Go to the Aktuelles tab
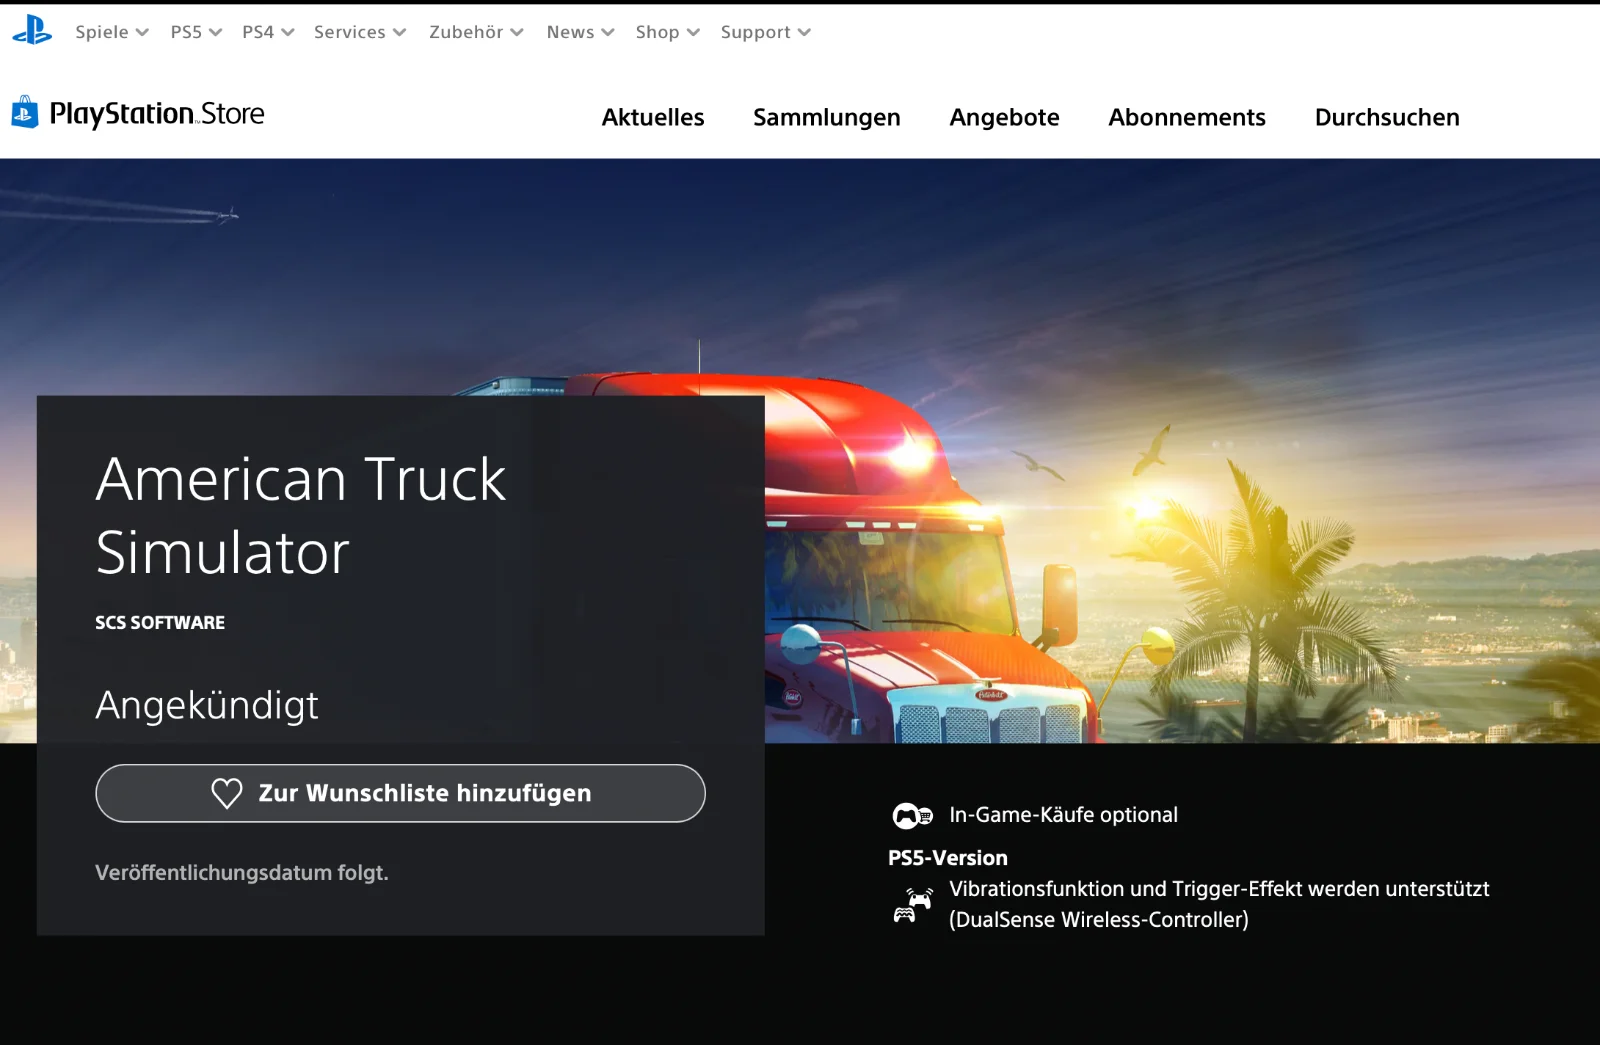Viewport: 1600px width, 1045px height. [653, 117]
